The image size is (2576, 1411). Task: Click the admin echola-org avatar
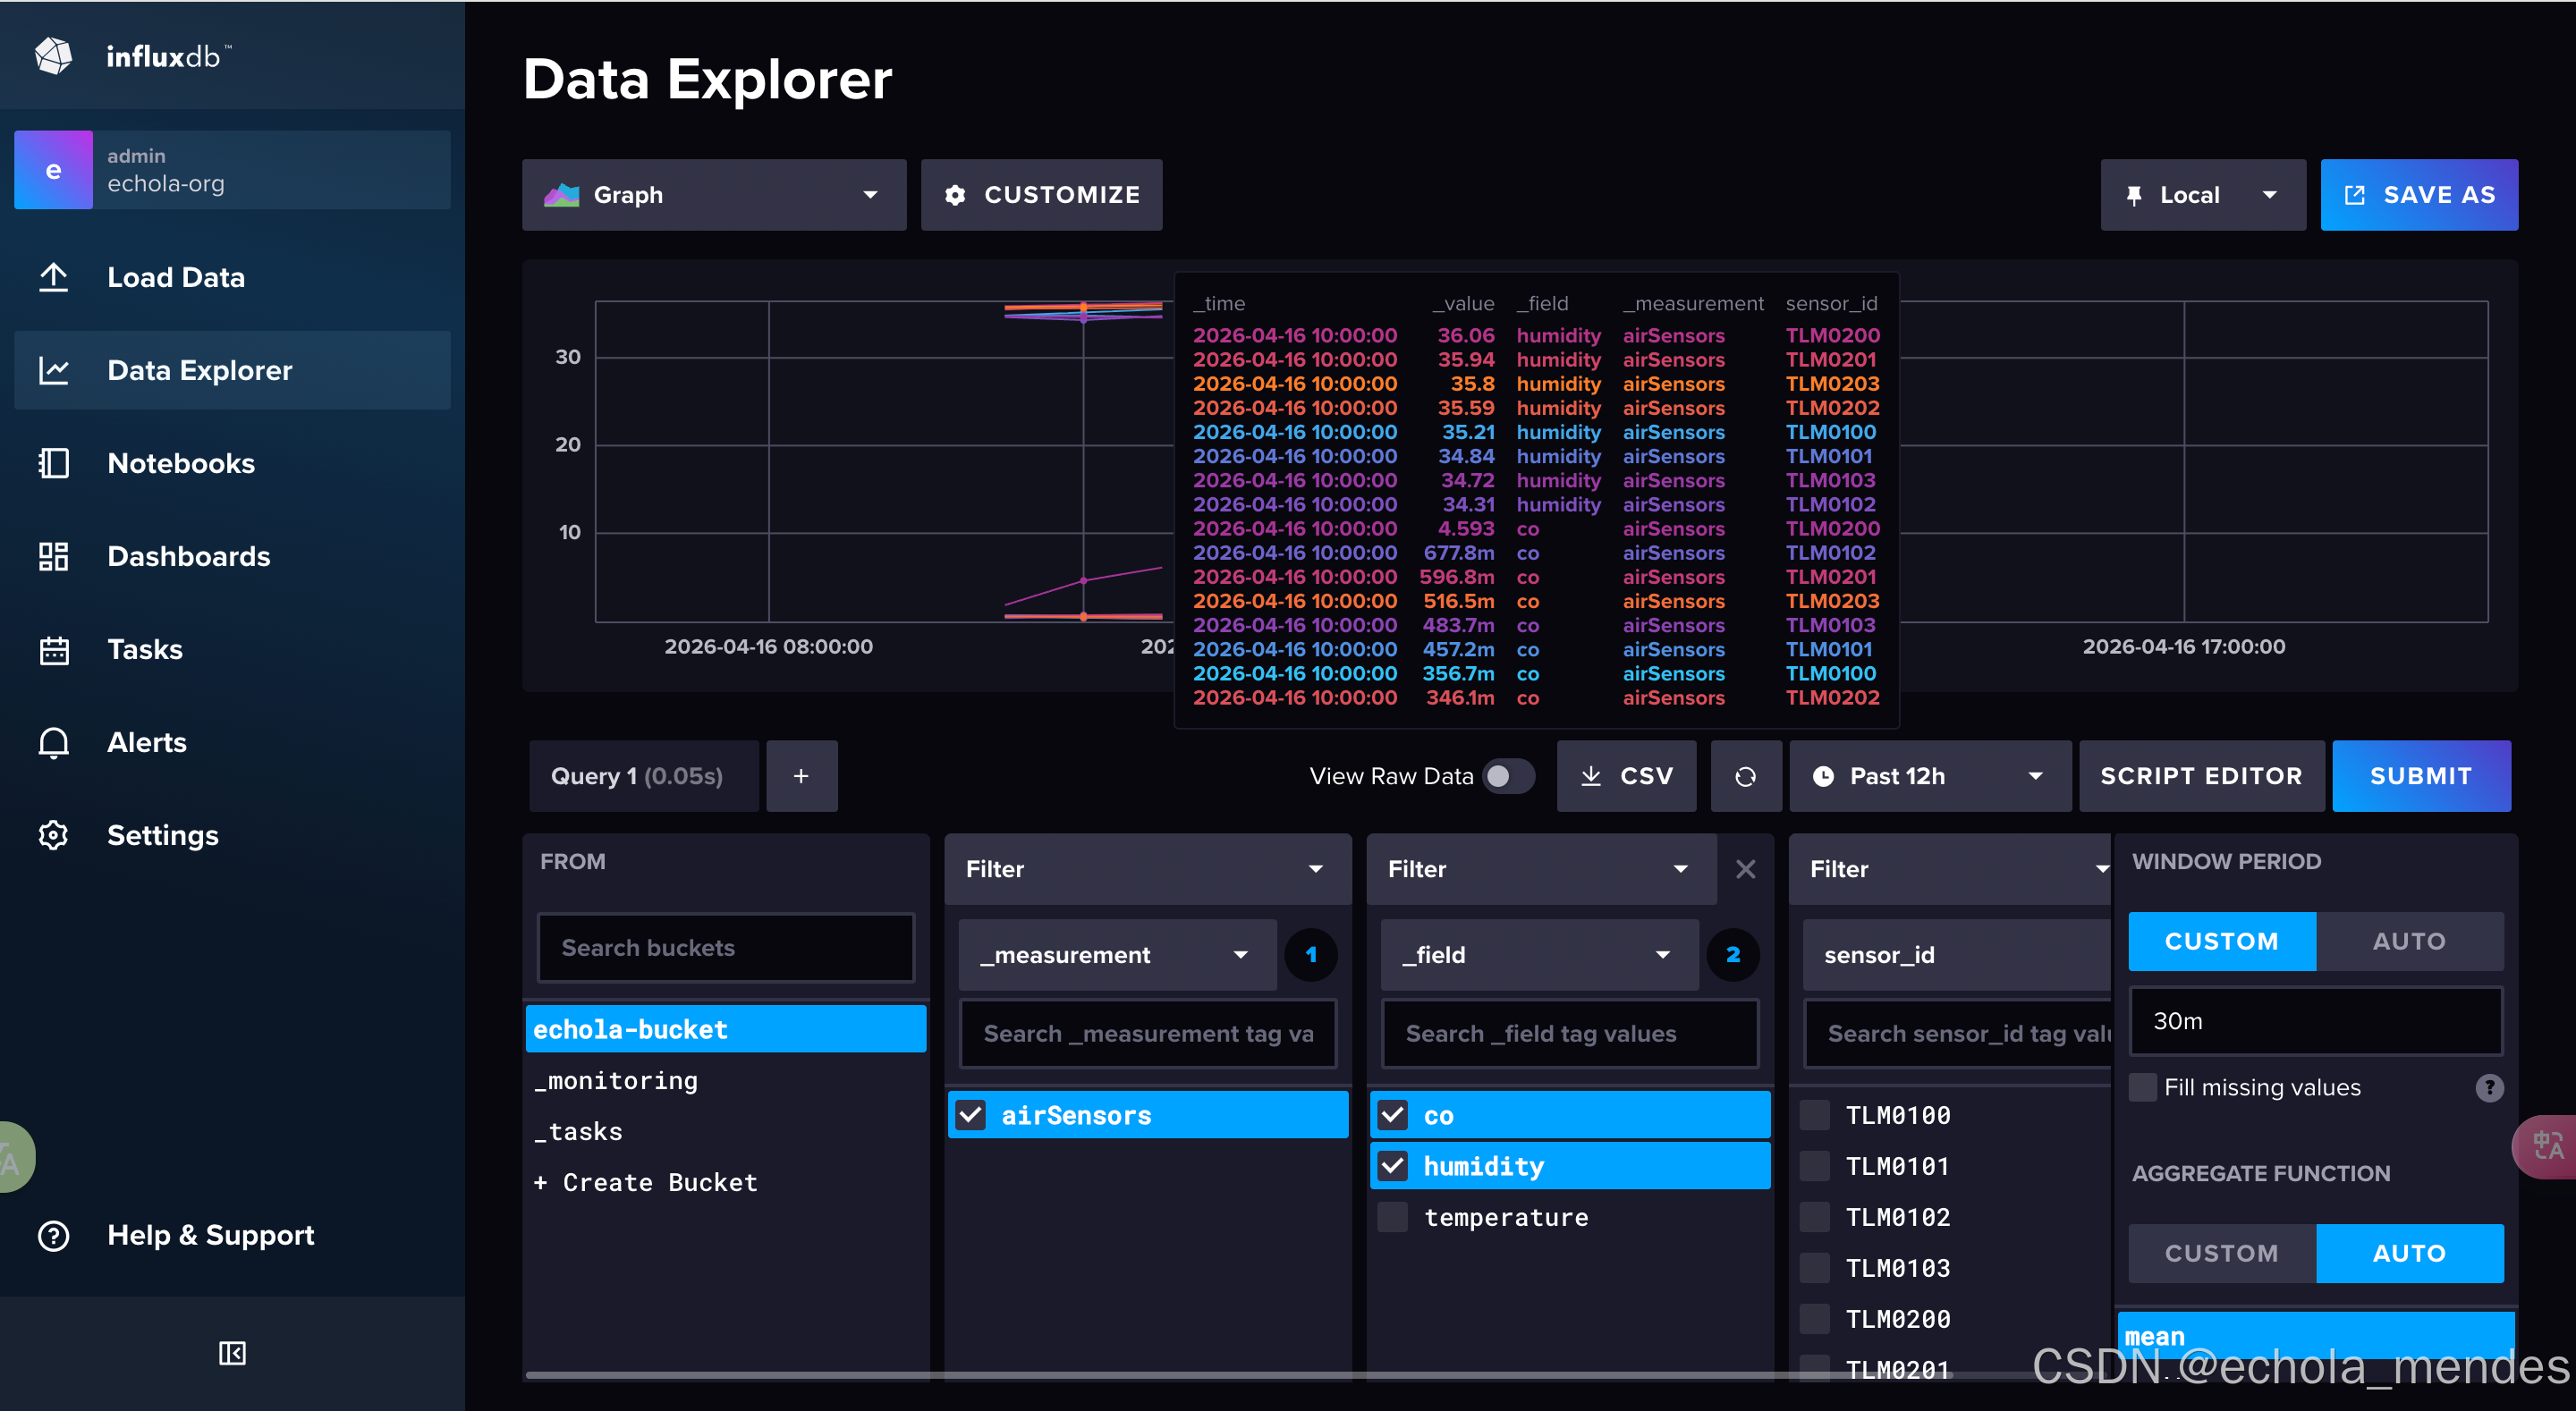[54, 170]
